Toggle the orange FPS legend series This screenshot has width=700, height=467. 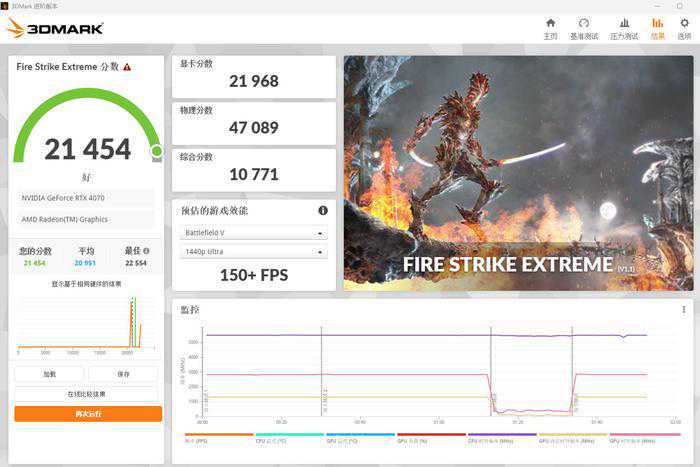coord(218,435)
